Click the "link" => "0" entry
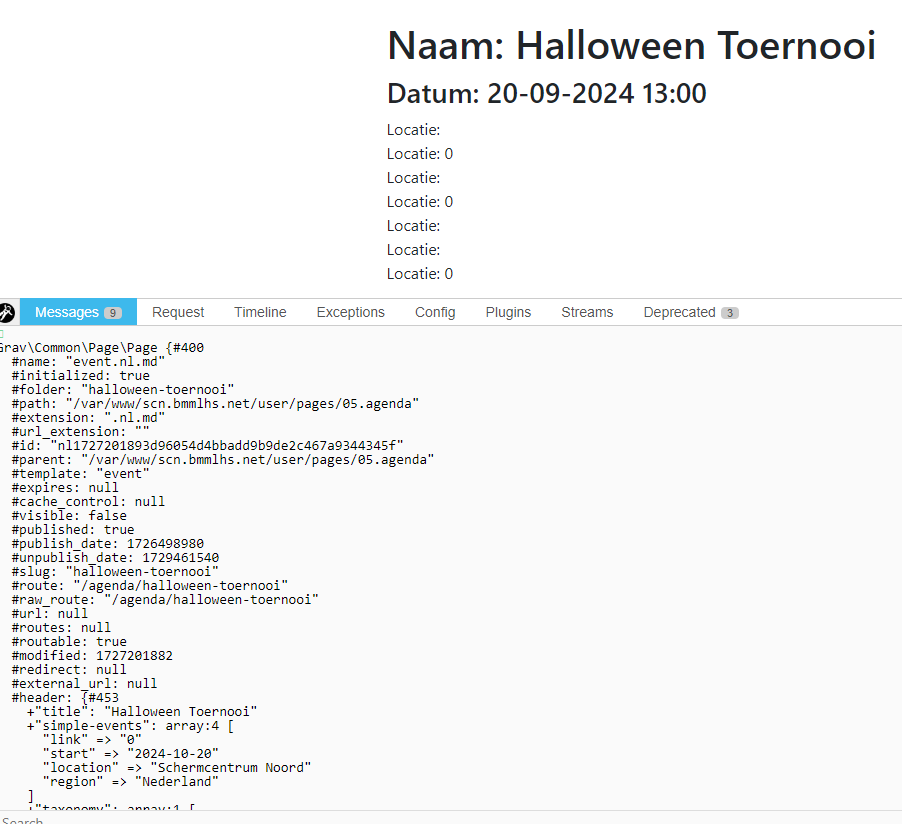Image resolution: width=902 pixels, height=824 pixels. [x=92, y=740]
